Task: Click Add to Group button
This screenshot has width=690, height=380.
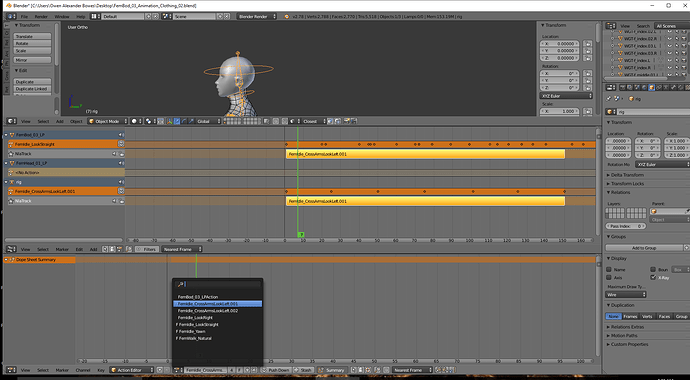Action: tap(644, 248)
